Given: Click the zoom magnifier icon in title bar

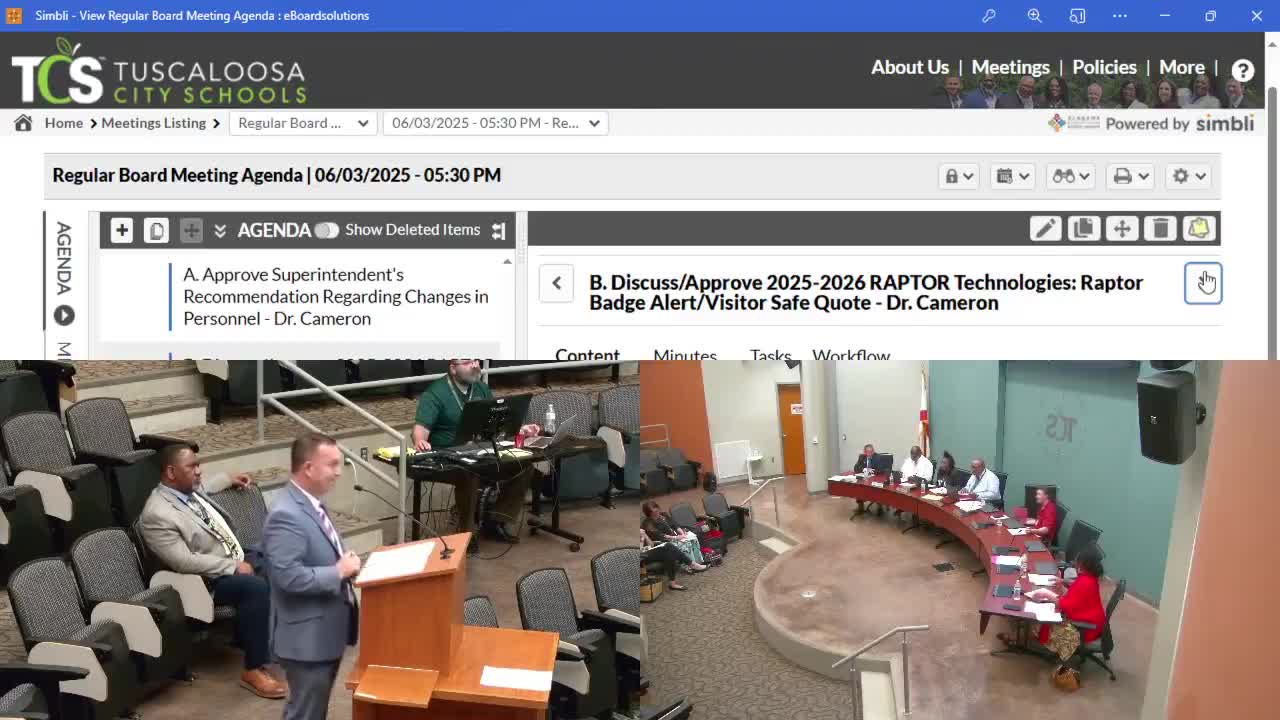Looking at the screenshot, I should [1034, 15].
